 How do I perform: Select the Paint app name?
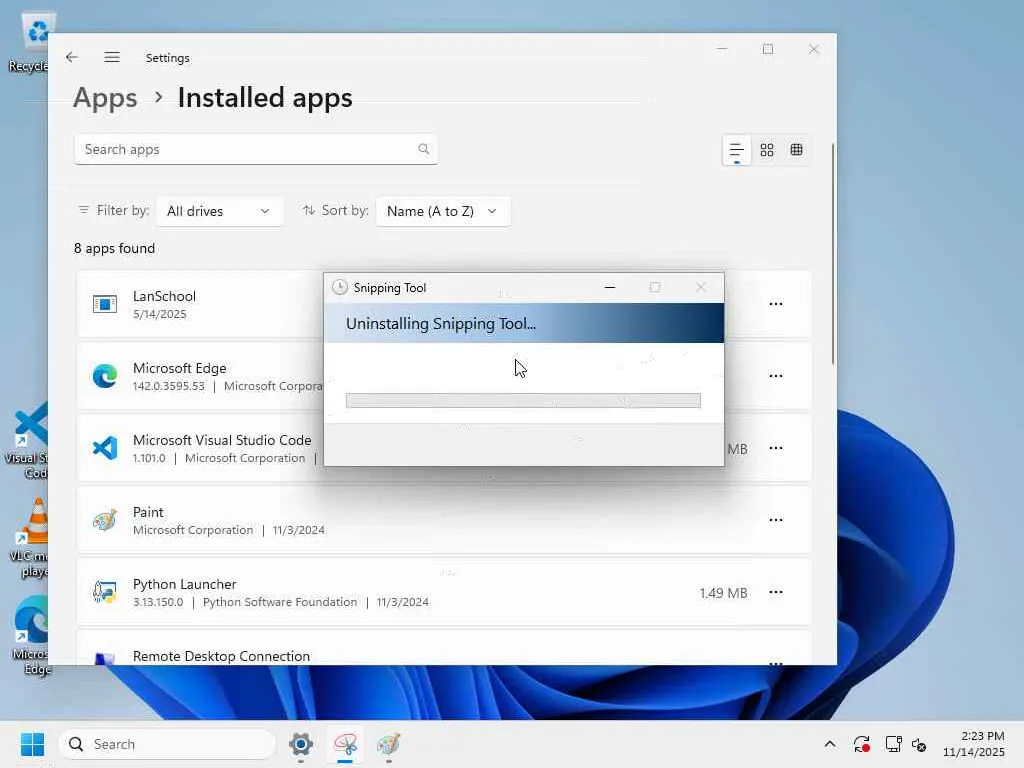coord(148,512)
